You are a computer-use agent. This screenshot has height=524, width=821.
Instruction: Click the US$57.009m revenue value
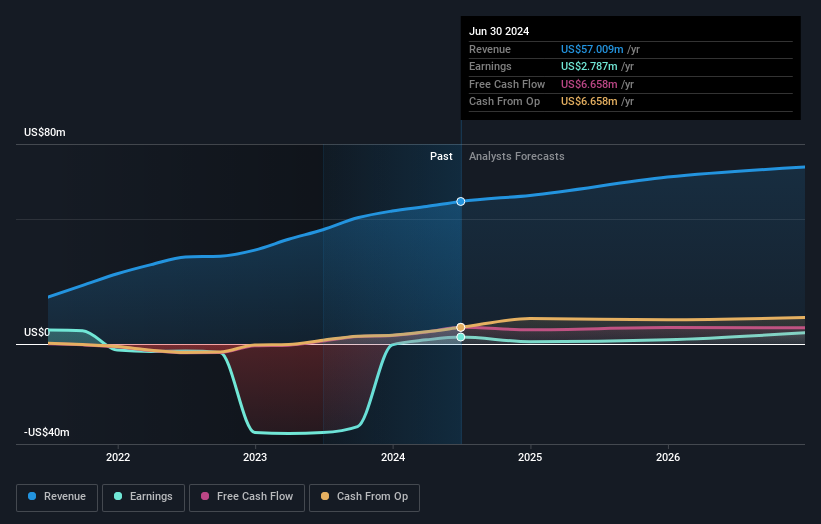(x=592, y=49)
